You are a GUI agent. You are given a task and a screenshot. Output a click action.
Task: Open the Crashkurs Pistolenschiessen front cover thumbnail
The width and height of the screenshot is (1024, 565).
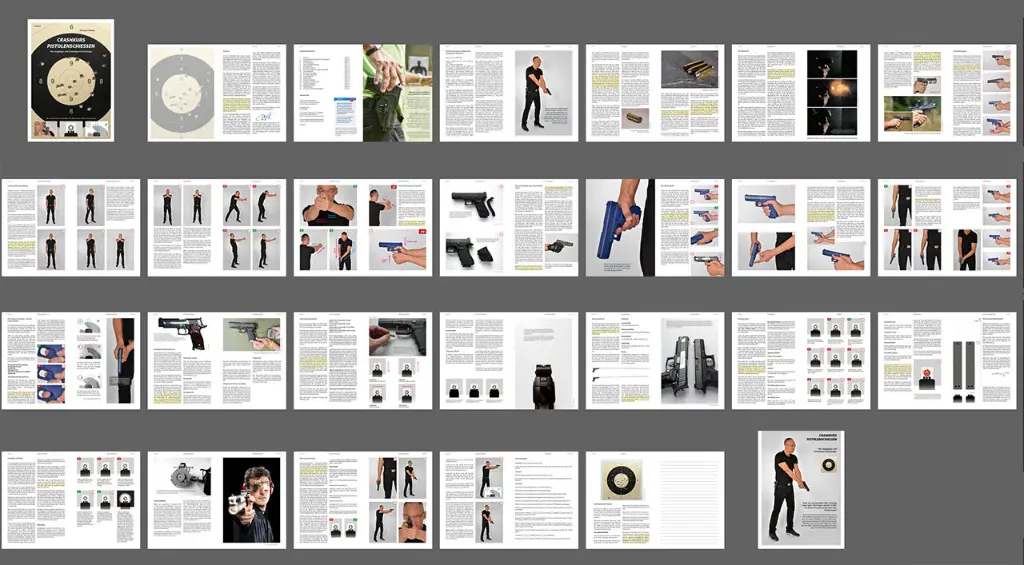pyautogui.click(x=71, y=80)
